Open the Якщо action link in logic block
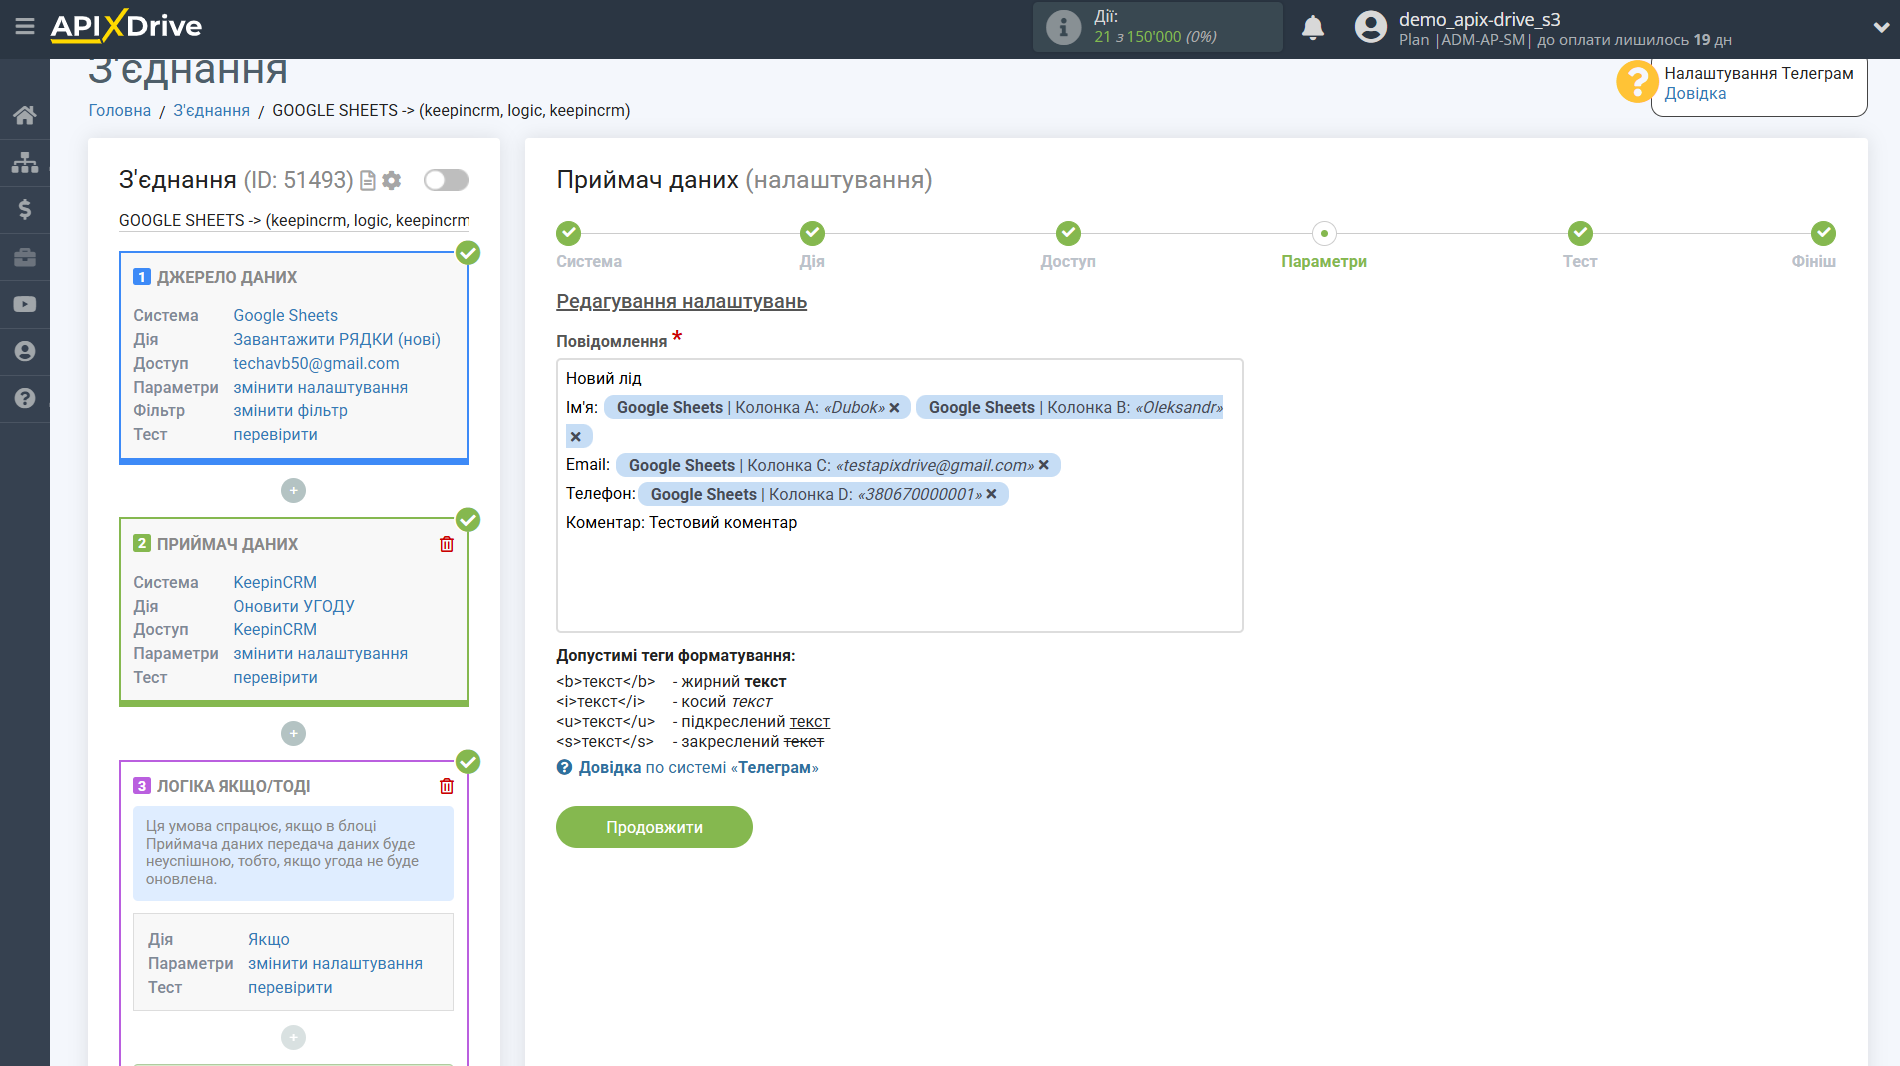 coord(269,940)
